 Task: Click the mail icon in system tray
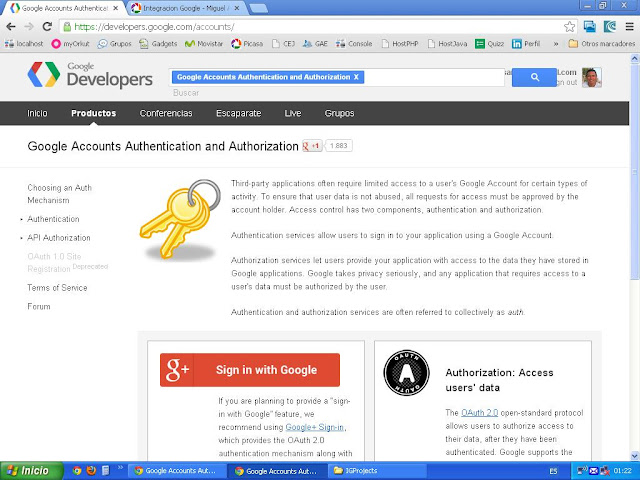click(x=593, y=471)
